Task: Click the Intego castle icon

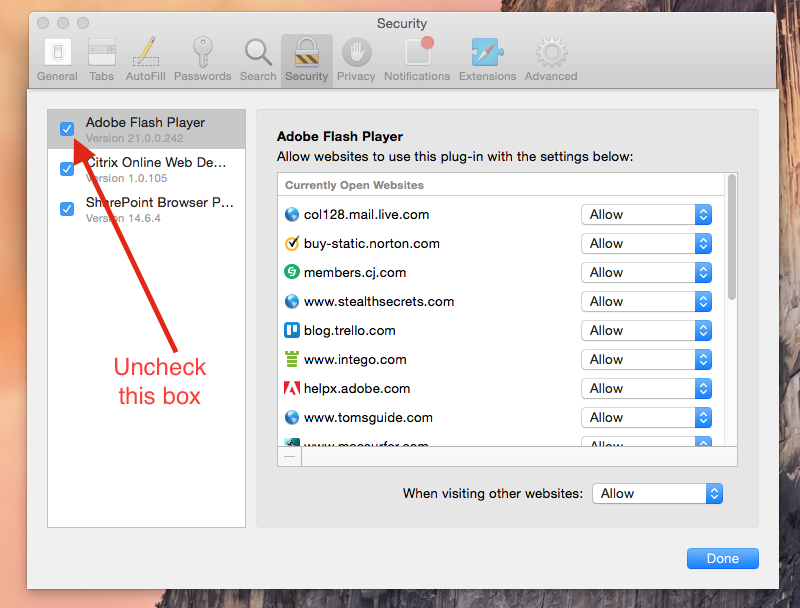Action: coord(292,359)
